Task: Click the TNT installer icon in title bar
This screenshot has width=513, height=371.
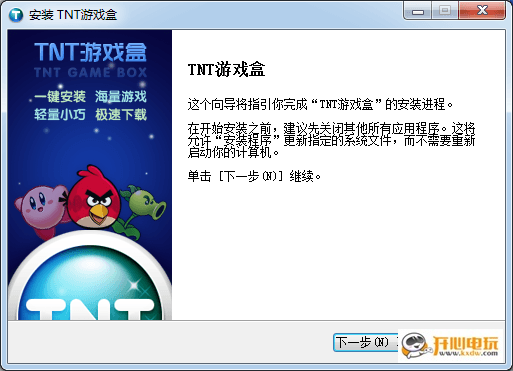Action: click(x=16, y=15)
